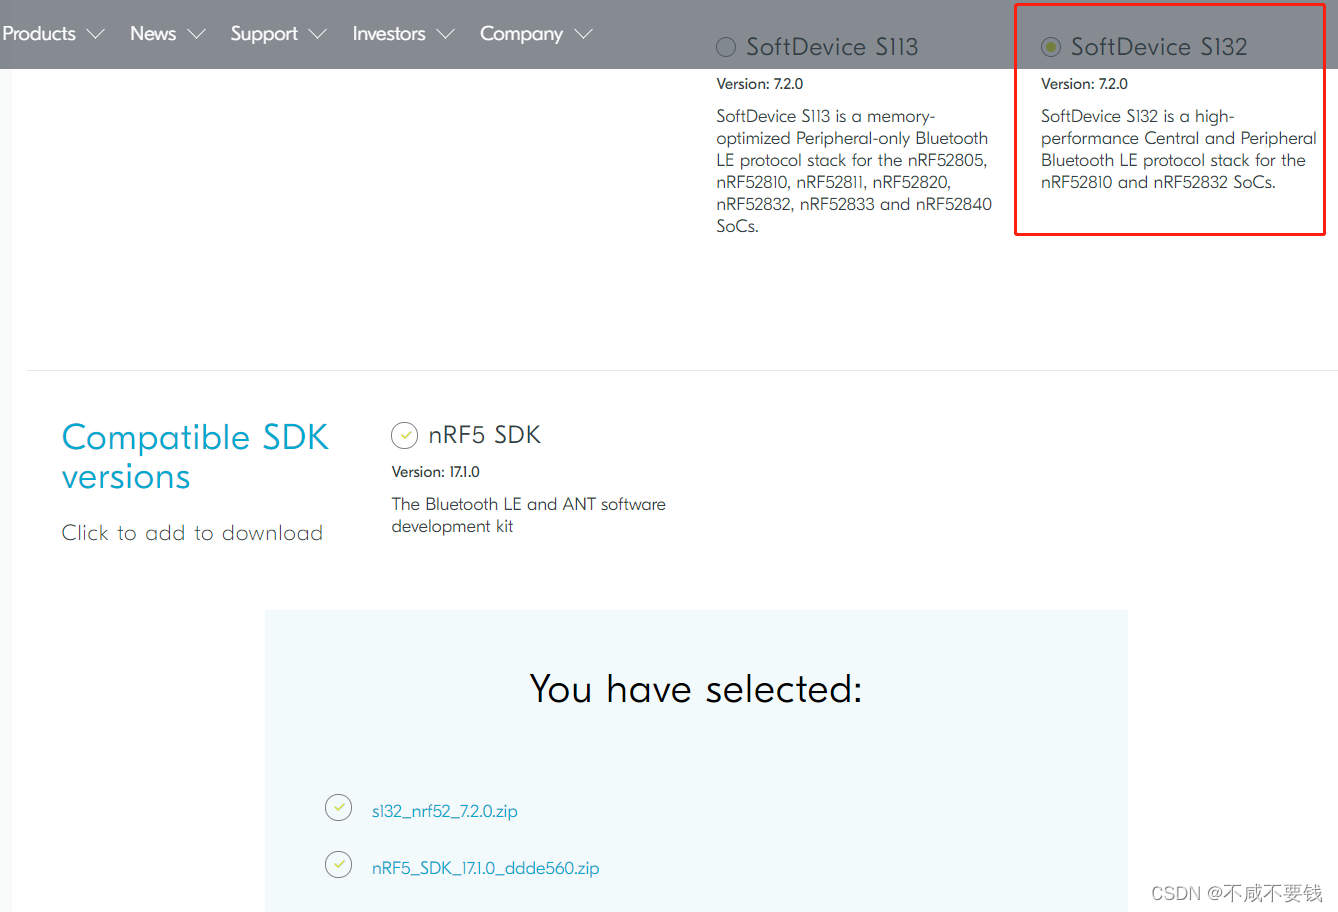The height and width of the screenshot is (912, 1338).
Task: Expand the chevron next to Products
Action: point(95,34)
